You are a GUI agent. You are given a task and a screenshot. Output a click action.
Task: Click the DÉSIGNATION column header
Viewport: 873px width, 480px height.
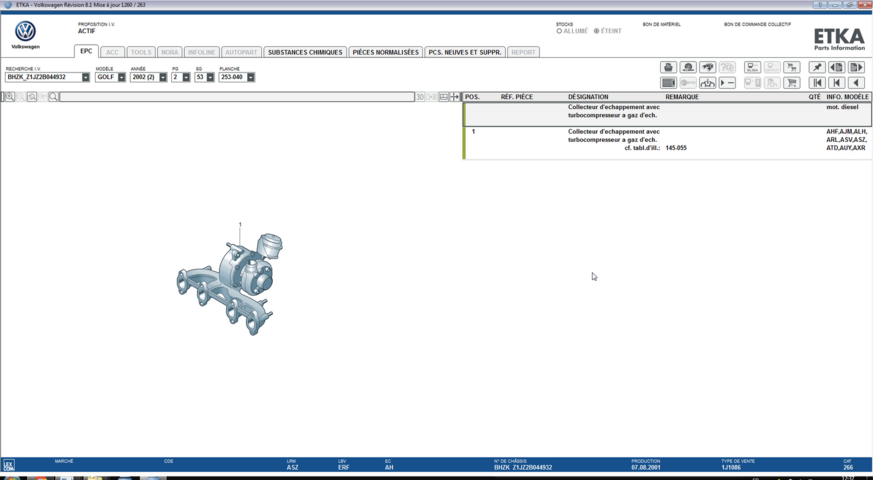point(588,97)
